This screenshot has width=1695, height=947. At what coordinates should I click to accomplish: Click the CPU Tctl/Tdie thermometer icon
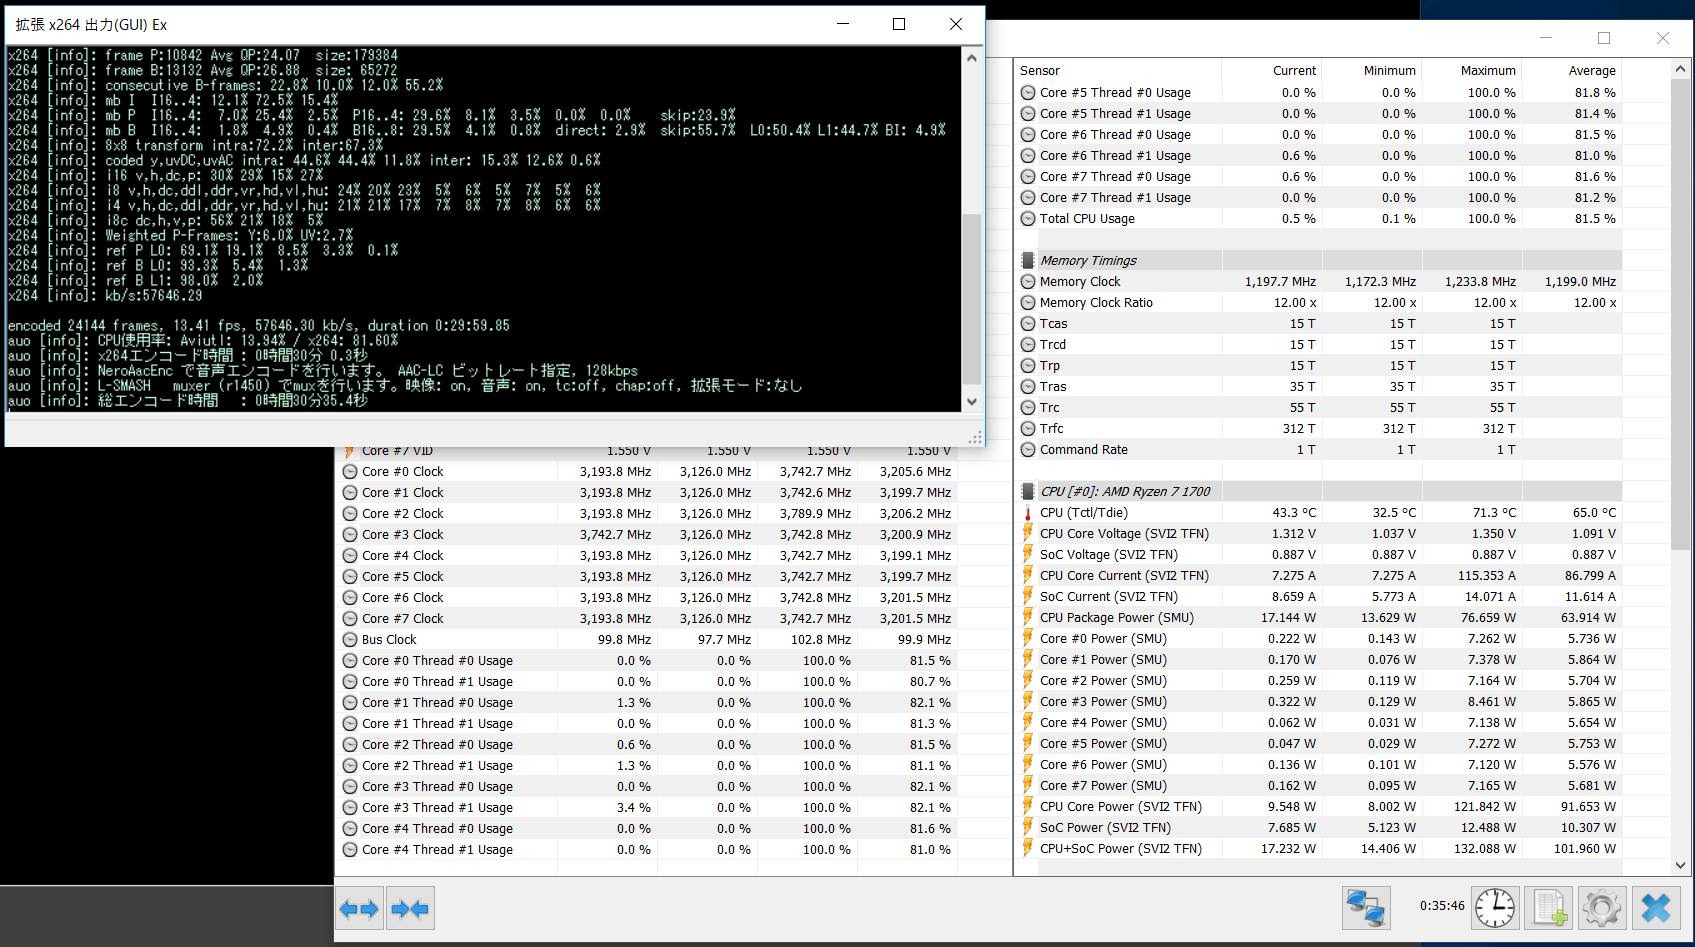point(1027,513)
